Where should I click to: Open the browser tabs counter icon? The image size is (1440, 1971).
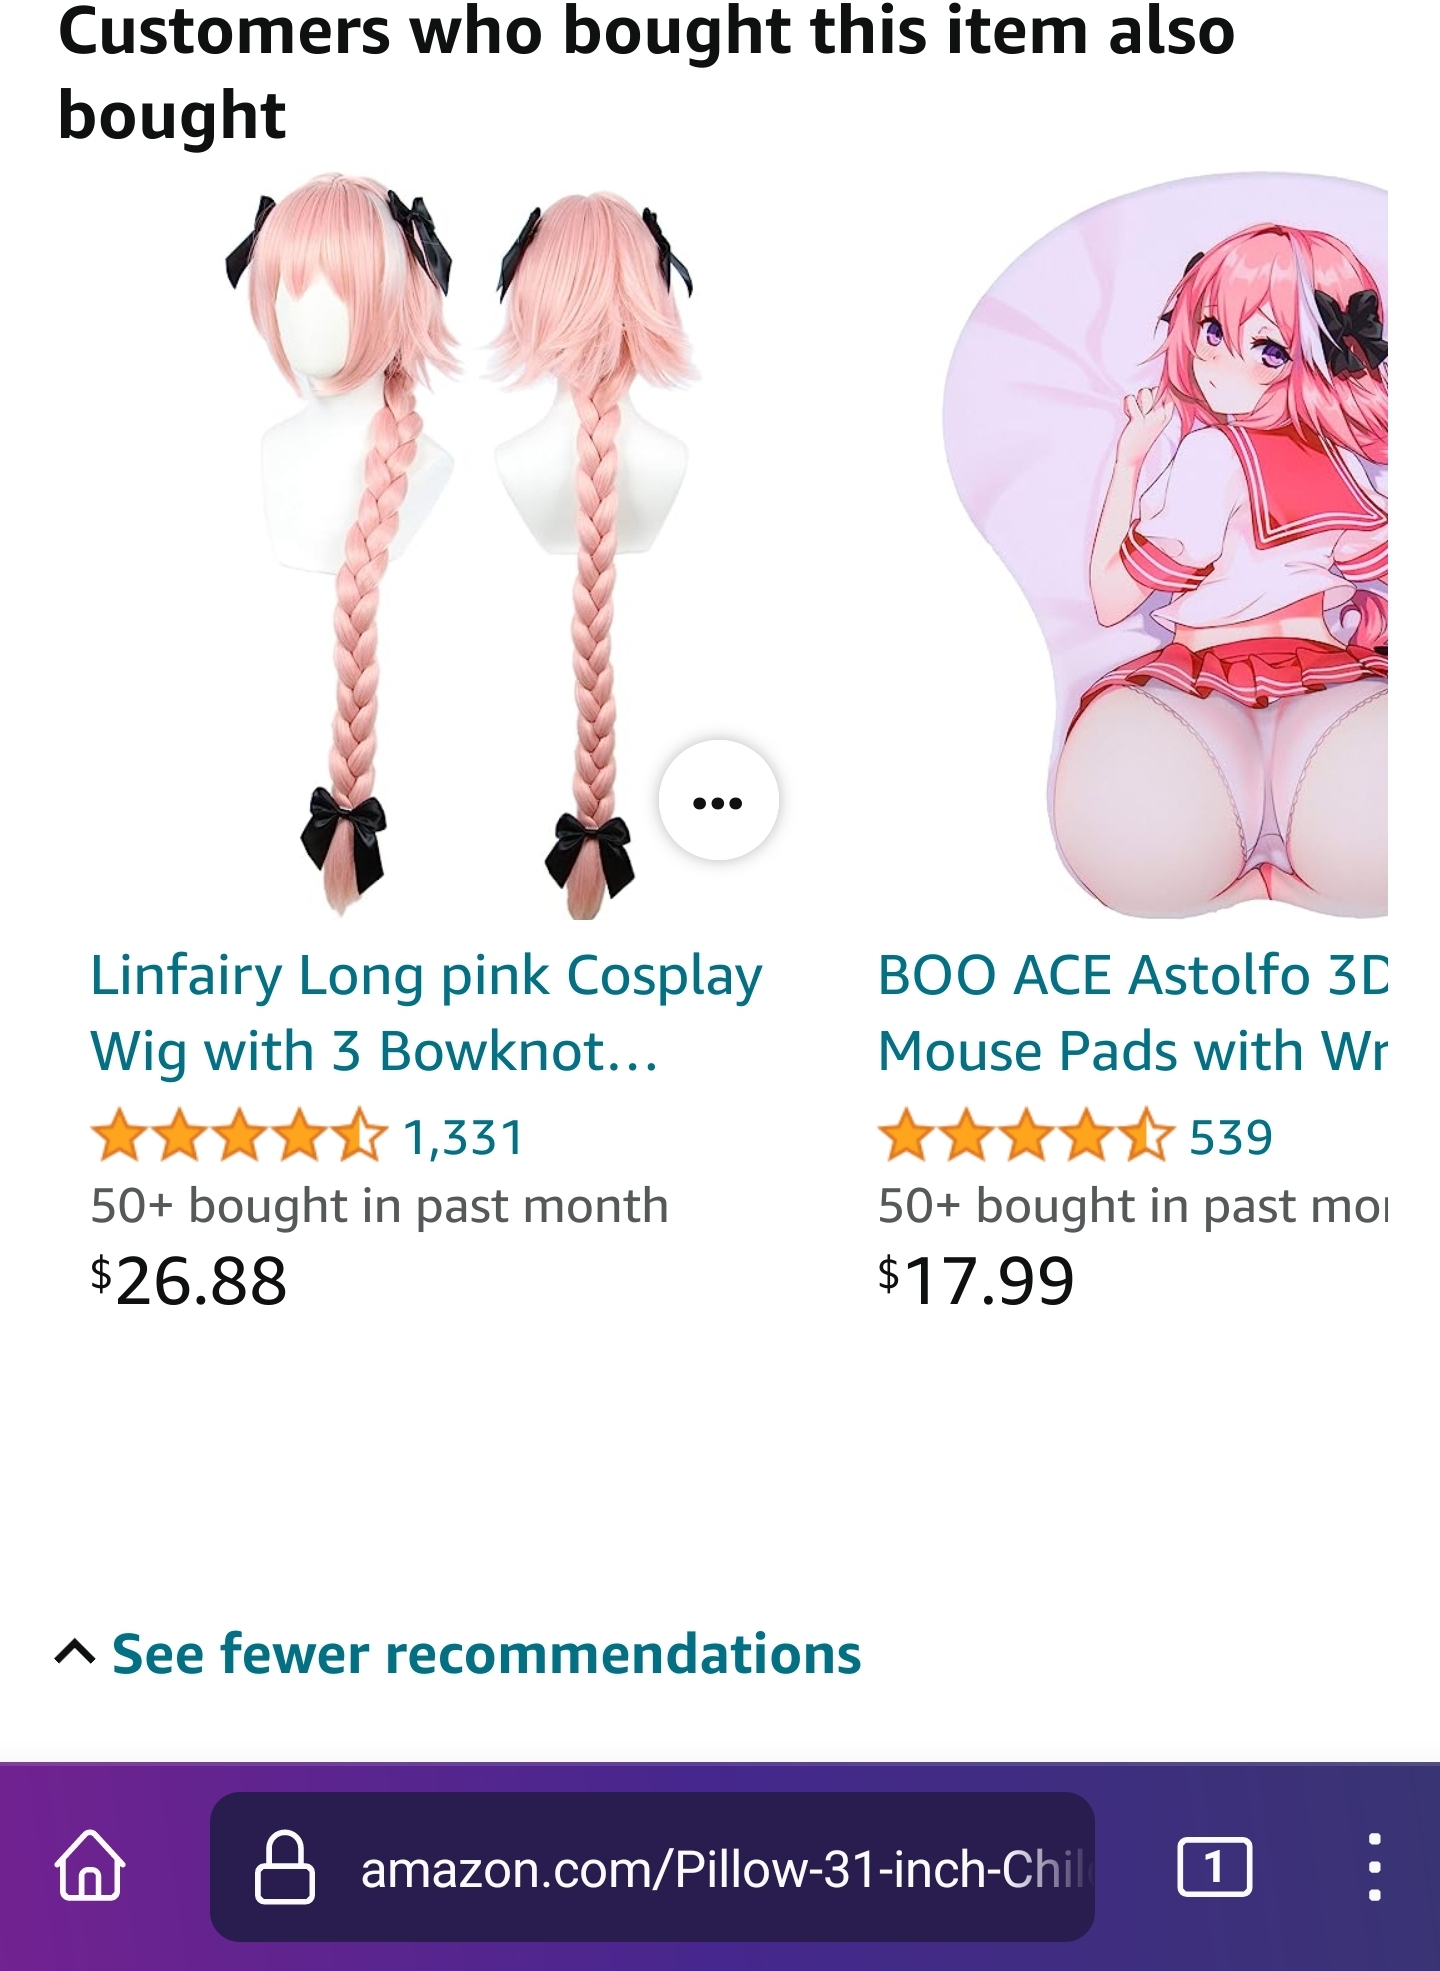(x=1214, y=1866)
